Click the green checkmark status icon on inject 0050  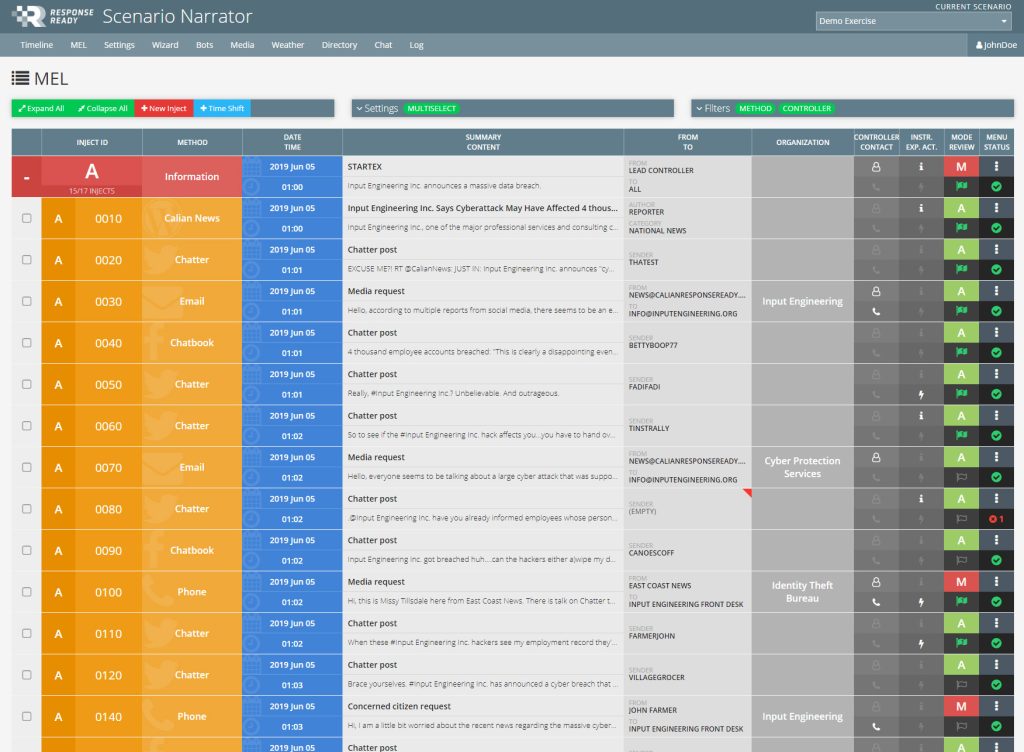pyautogui.click(x=995, y=394)
